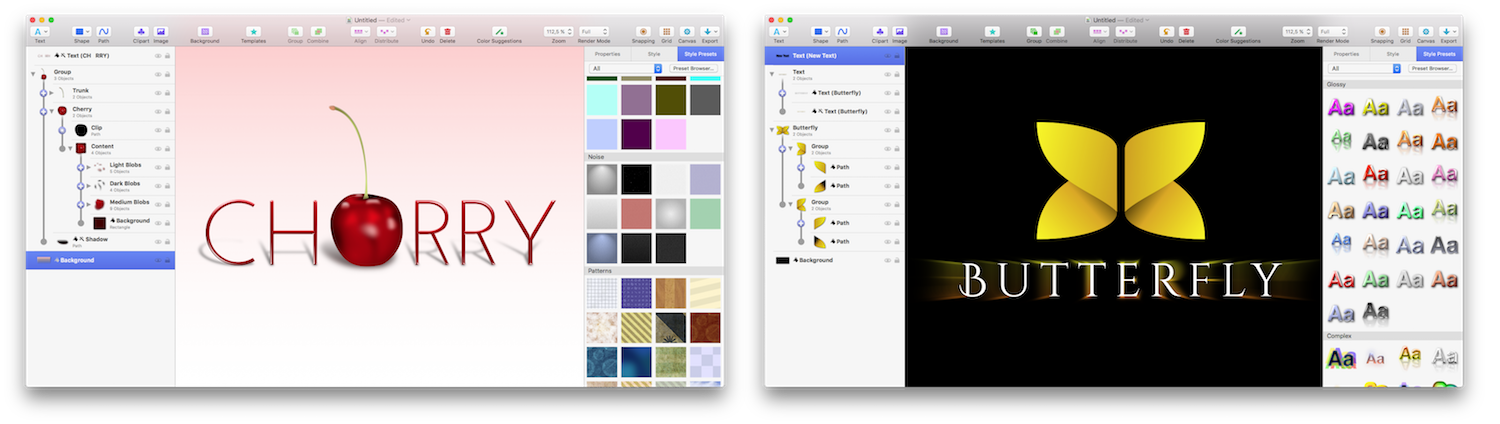The width and height of the screenshot is (1500, 424).
Task: Hide the Trunk layer
Action: pyautogui.click(x=158, y=92)
